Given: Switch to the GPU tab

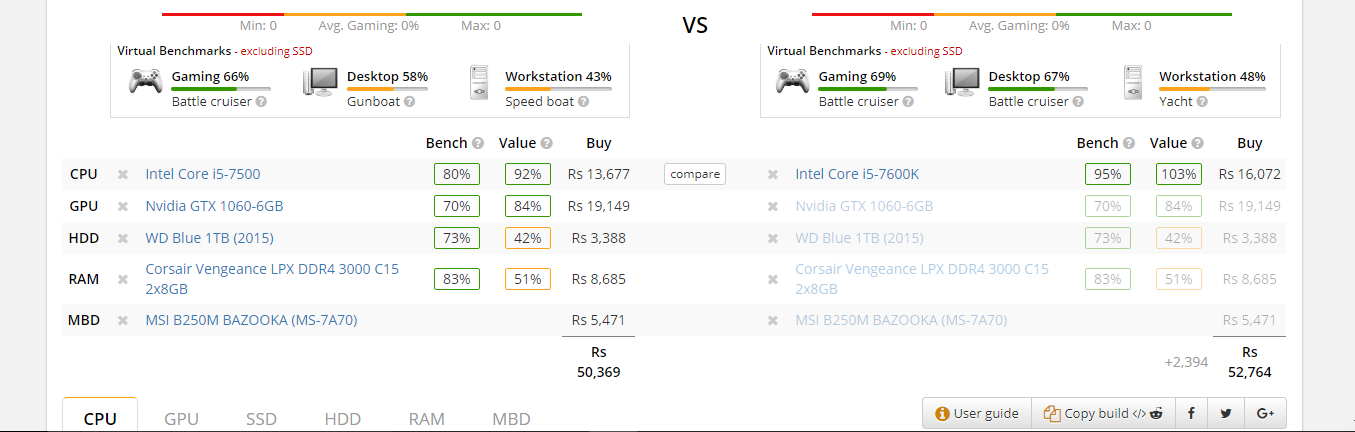Looking at the screenshot, I should click(181, 419).
